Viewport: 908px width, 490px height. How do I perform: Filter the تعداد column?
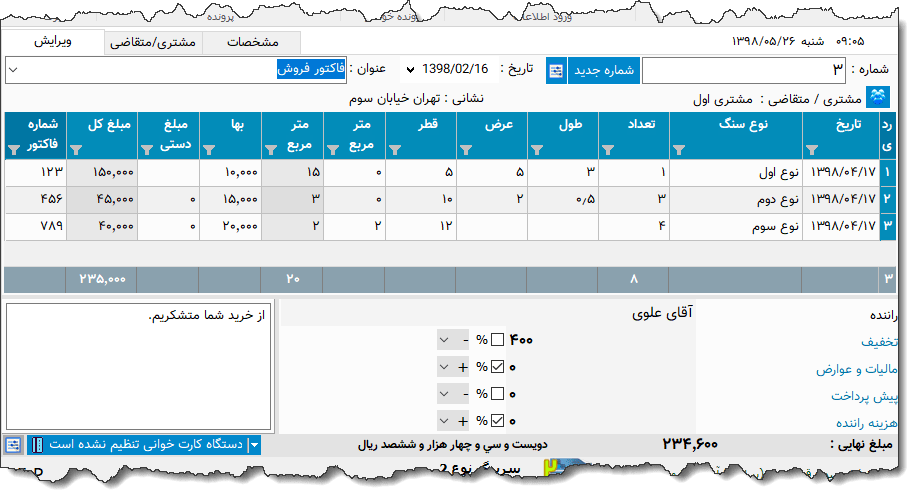point(607,150)
